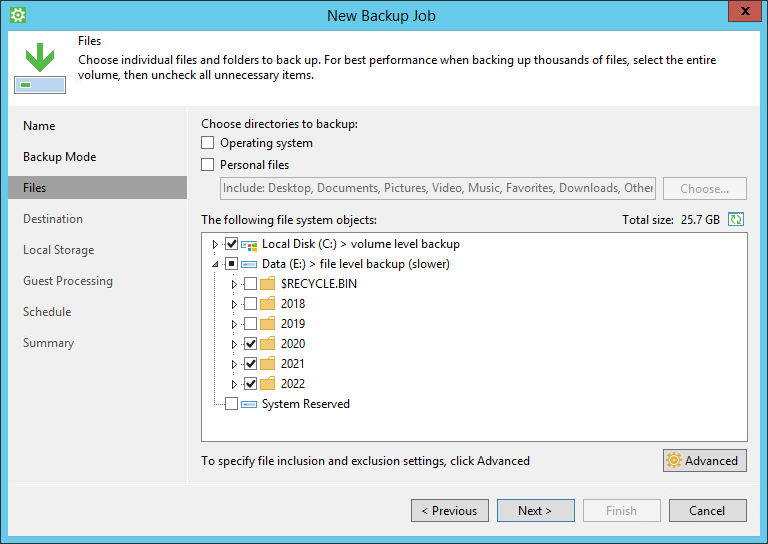Viewport: 768px width, 544px height.
Task: Click the 'Total size: 25.7 GB' text
Action: coord(671,220)
